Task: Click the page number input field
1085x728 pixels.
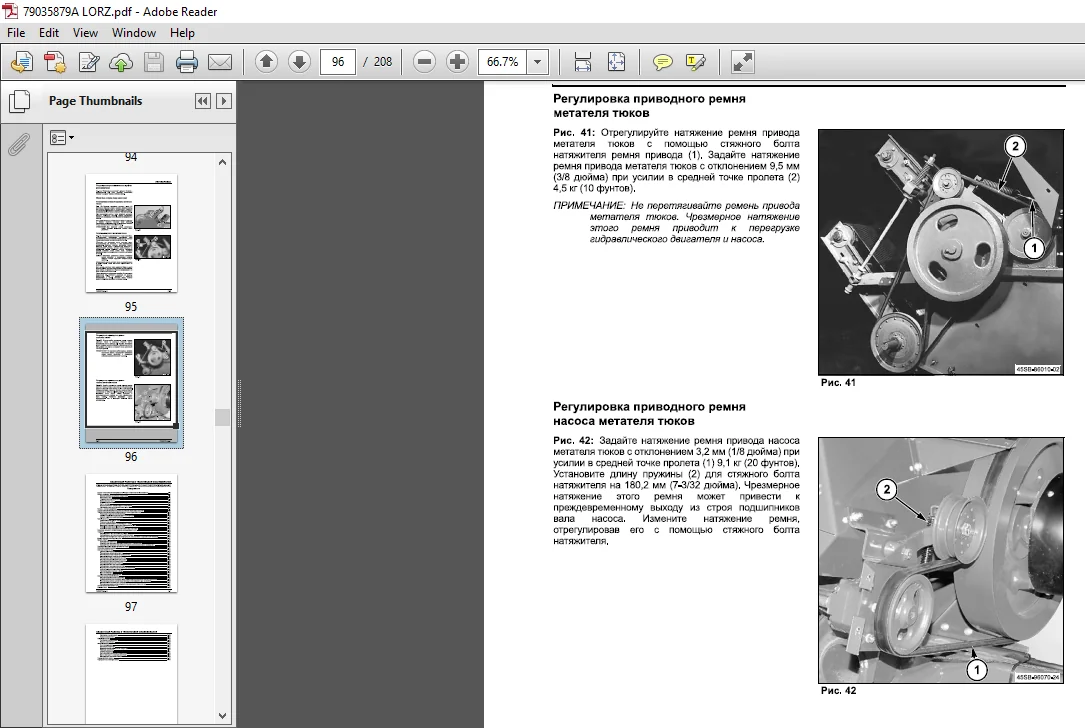Action: (338, 62)
